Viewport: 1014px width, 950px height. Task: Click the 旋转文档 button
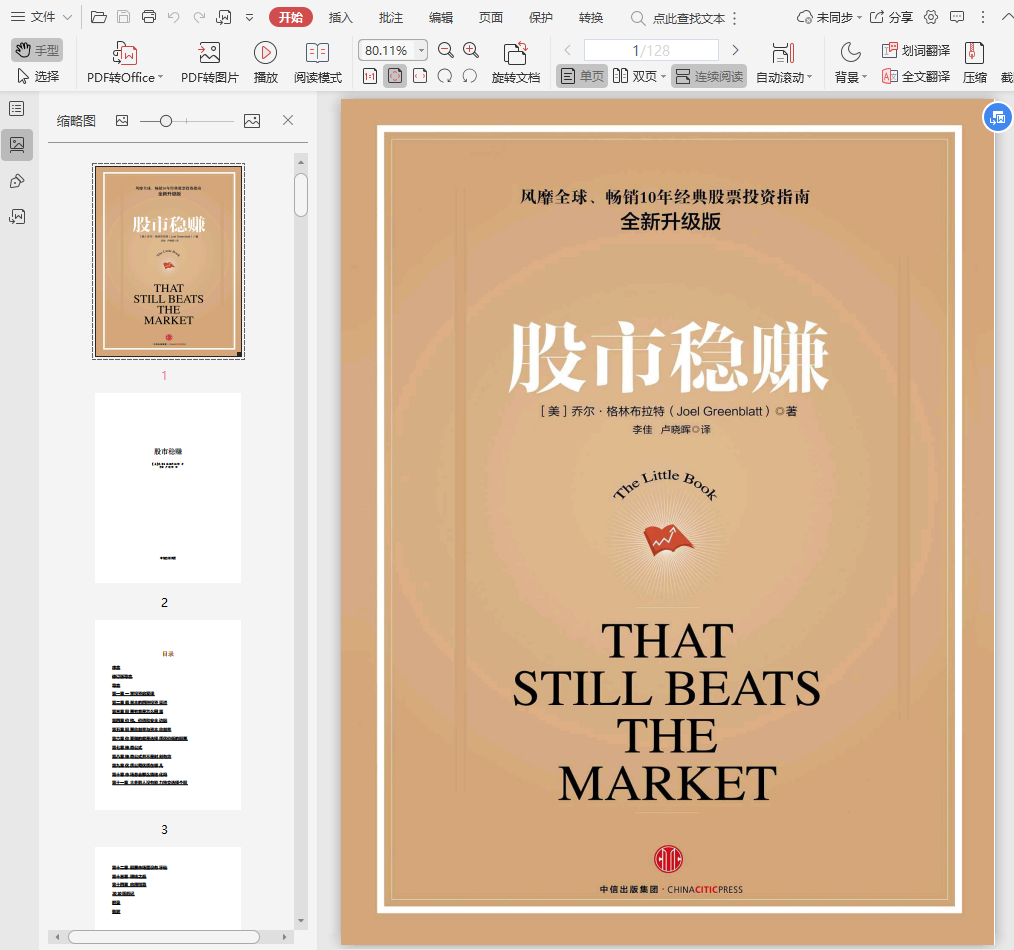click(515, 63)
